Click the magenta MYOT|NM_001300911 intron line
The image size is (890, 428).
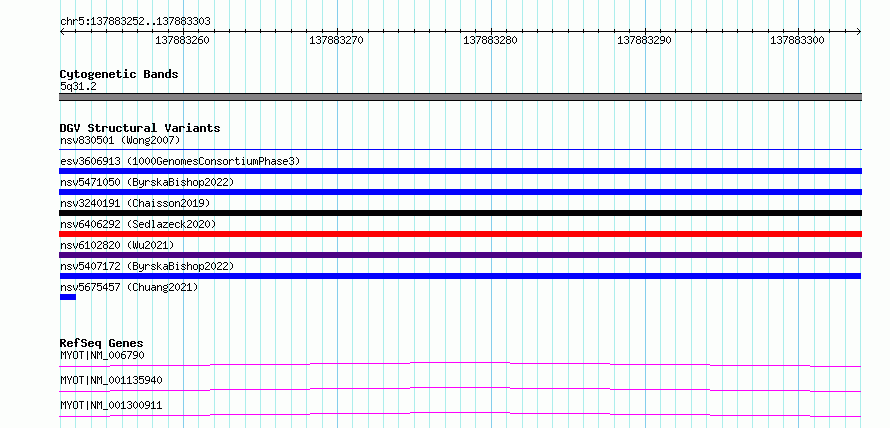click(x=461, y=414)
